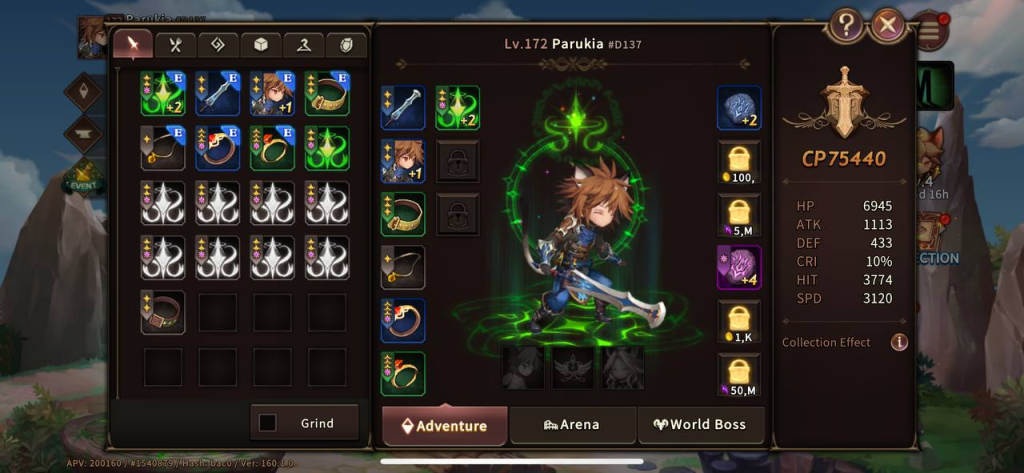This screenshot has width=1024, height=473.
Task: Open the cube materials inventory tab
Action: tap(261, 44)
